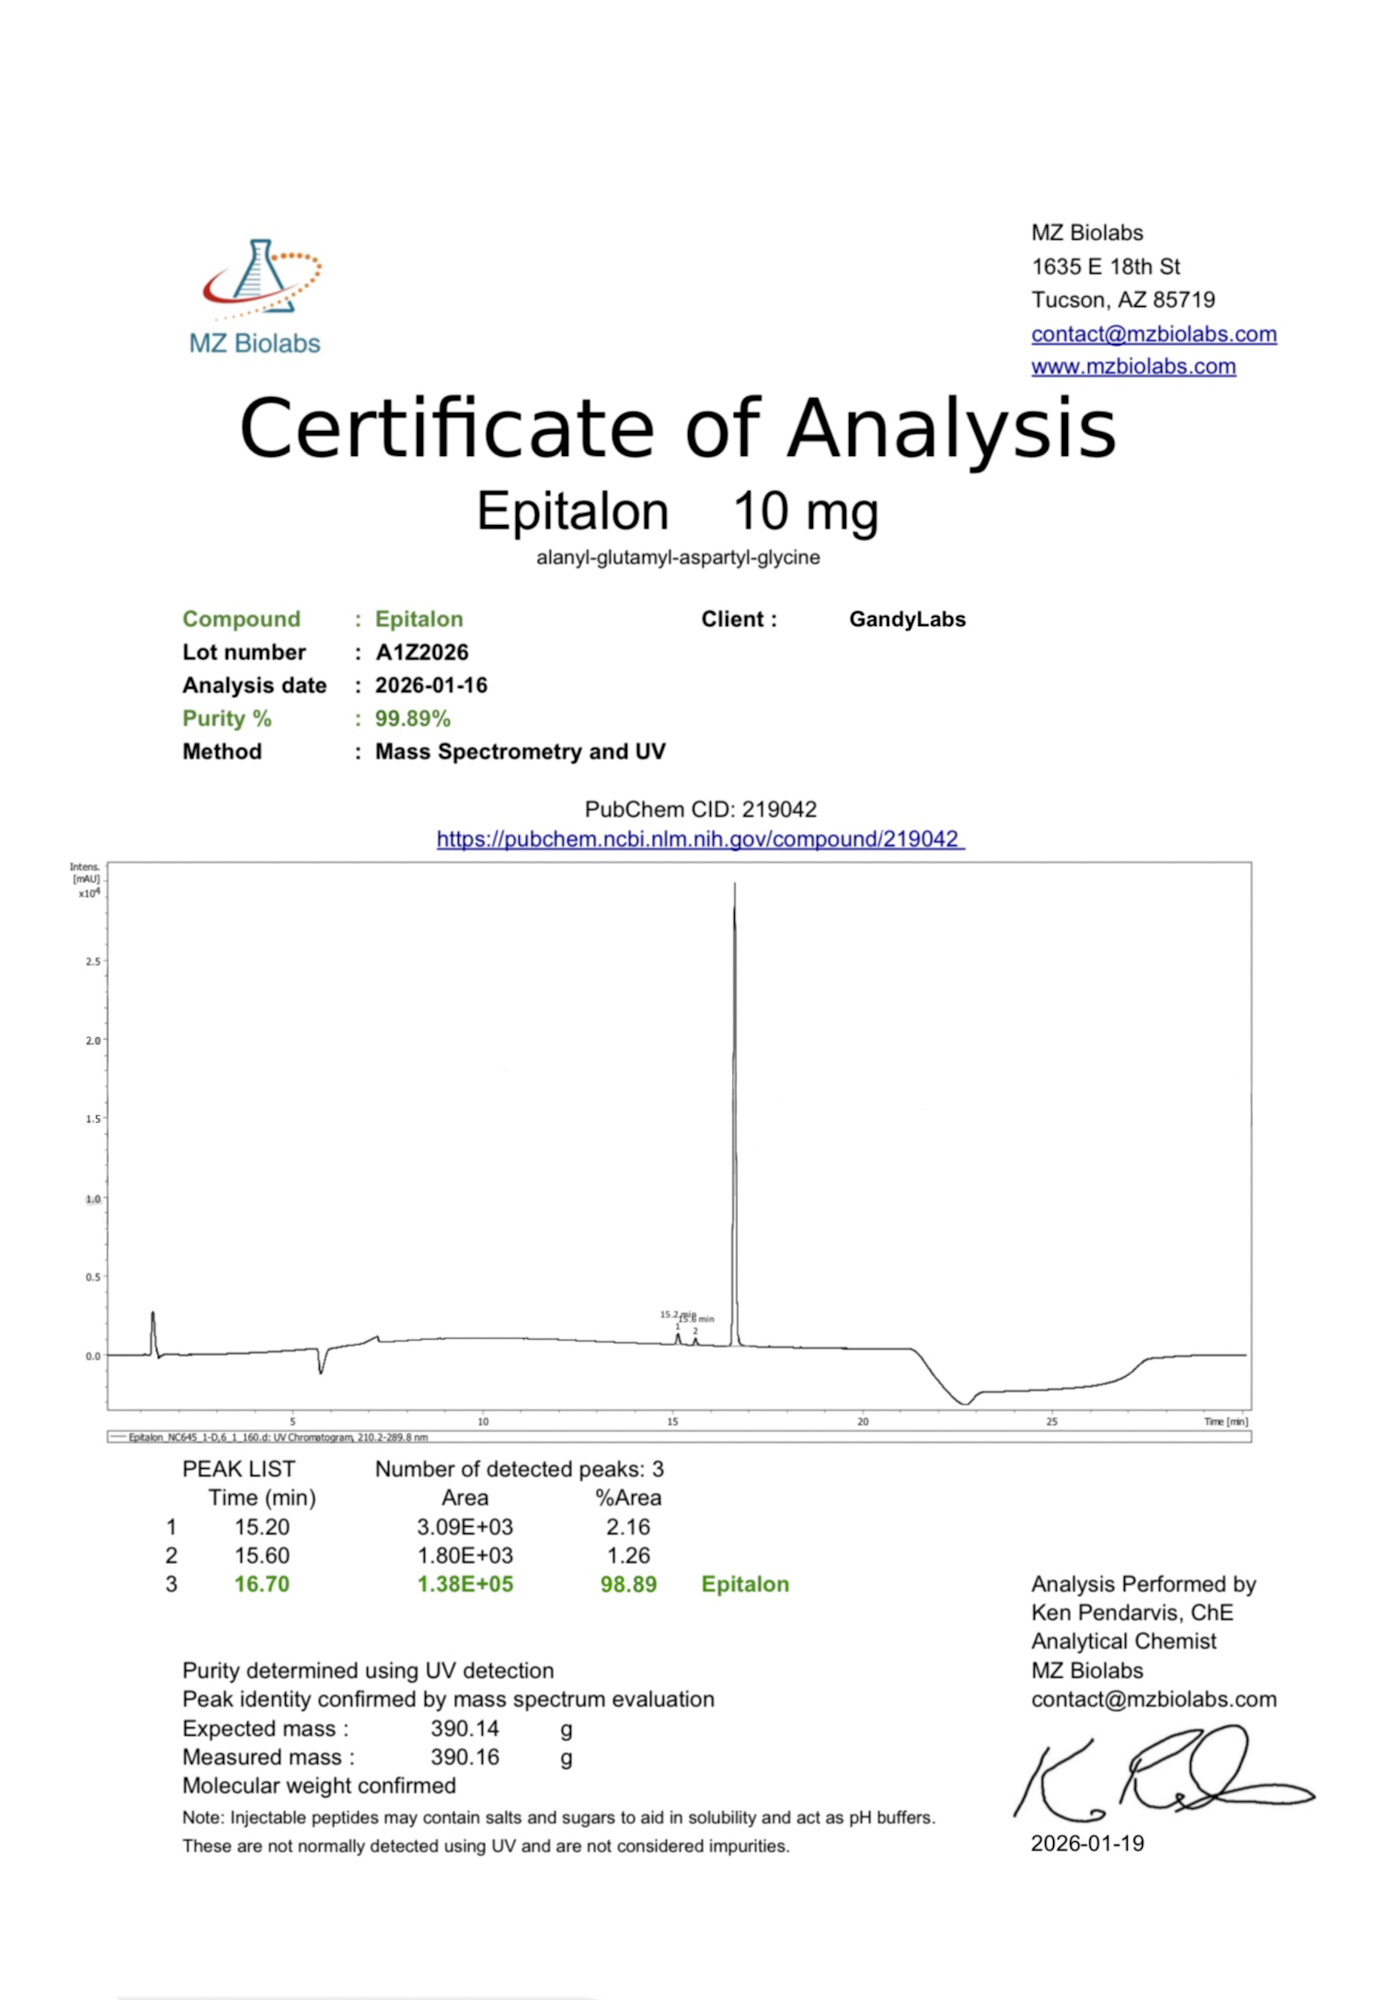
Task: Click the green 99.89% purity value
Action: click(x=412, y=719)
